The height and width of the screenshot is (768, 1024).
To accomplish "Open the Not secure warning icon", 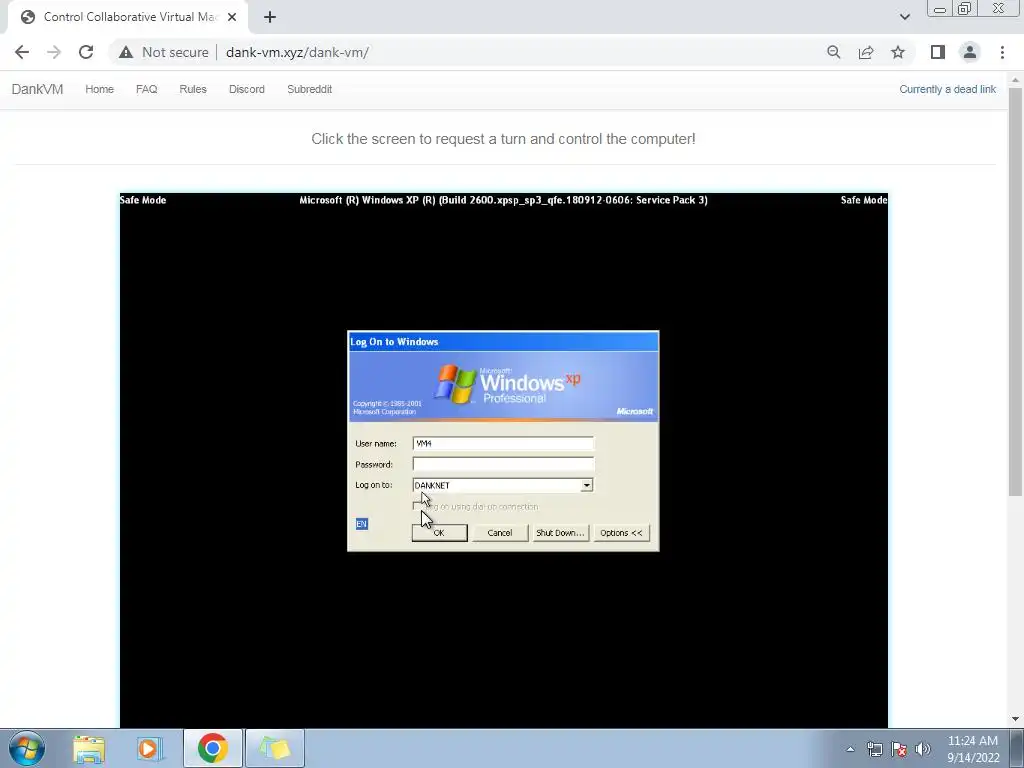I will click(126, 52).
